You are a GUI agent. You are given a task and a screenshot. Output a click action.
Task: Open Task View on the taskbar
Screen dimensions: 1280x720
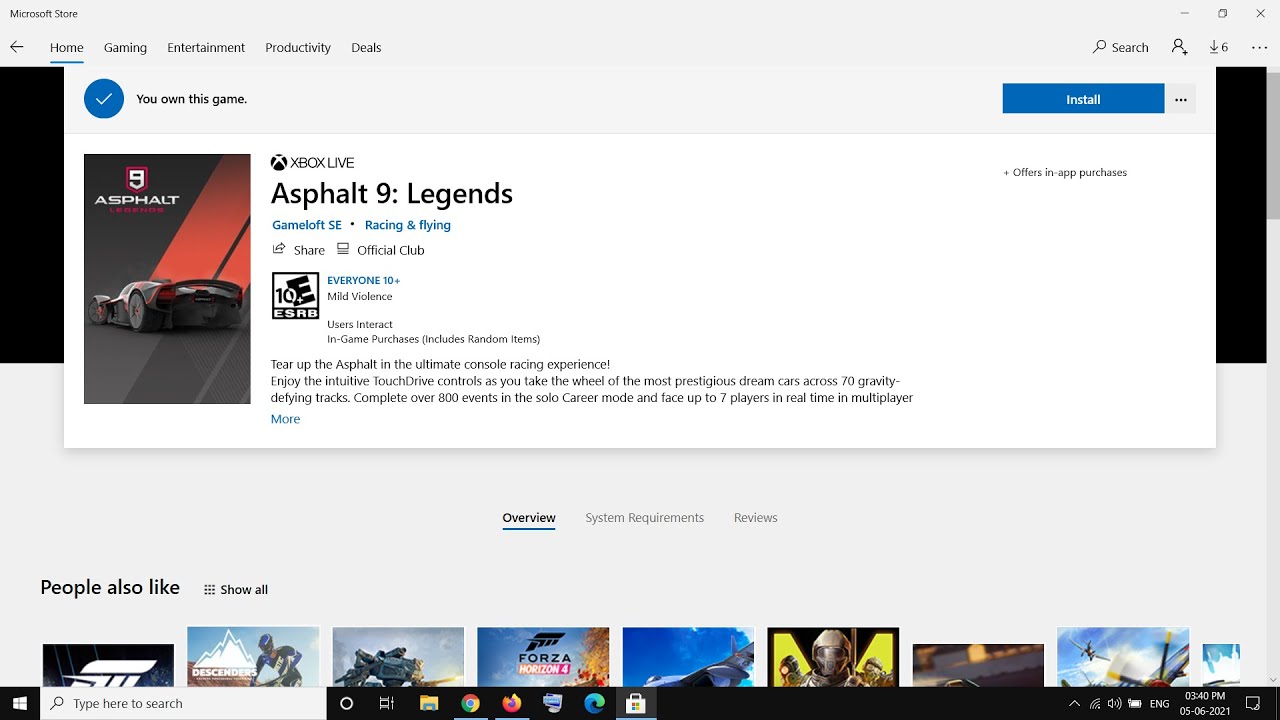pyautogui.click(x=387, y=704)
